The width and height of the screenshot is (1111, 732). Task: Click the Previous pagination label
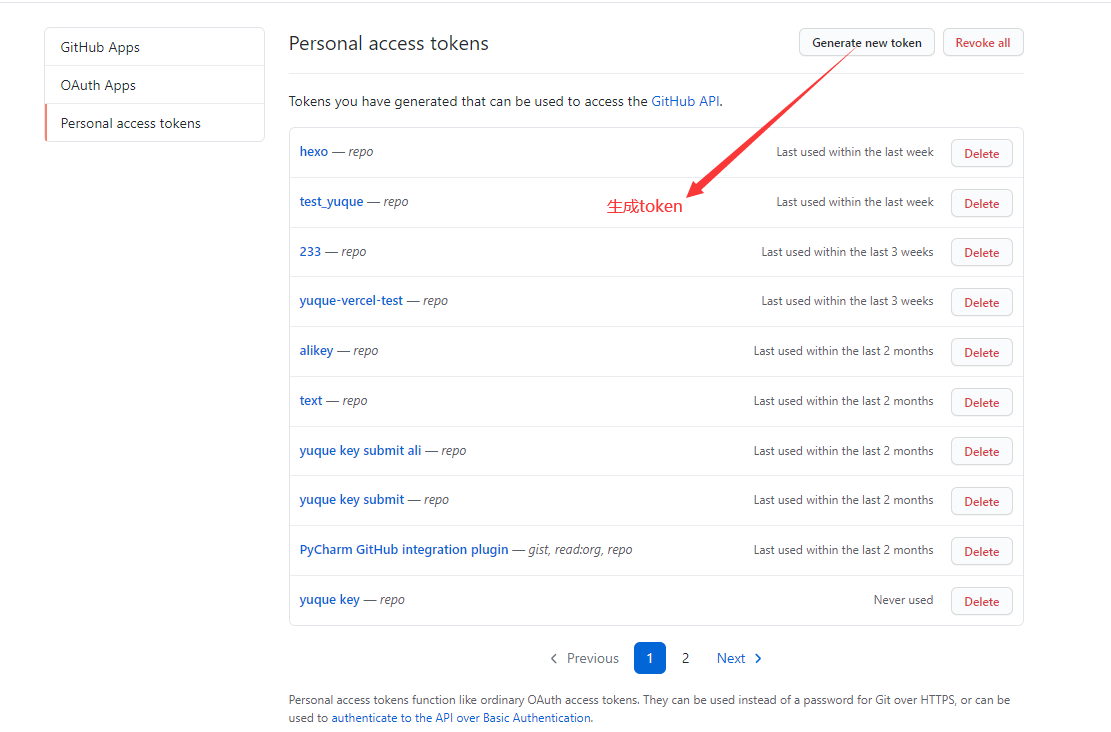point(592,658)
